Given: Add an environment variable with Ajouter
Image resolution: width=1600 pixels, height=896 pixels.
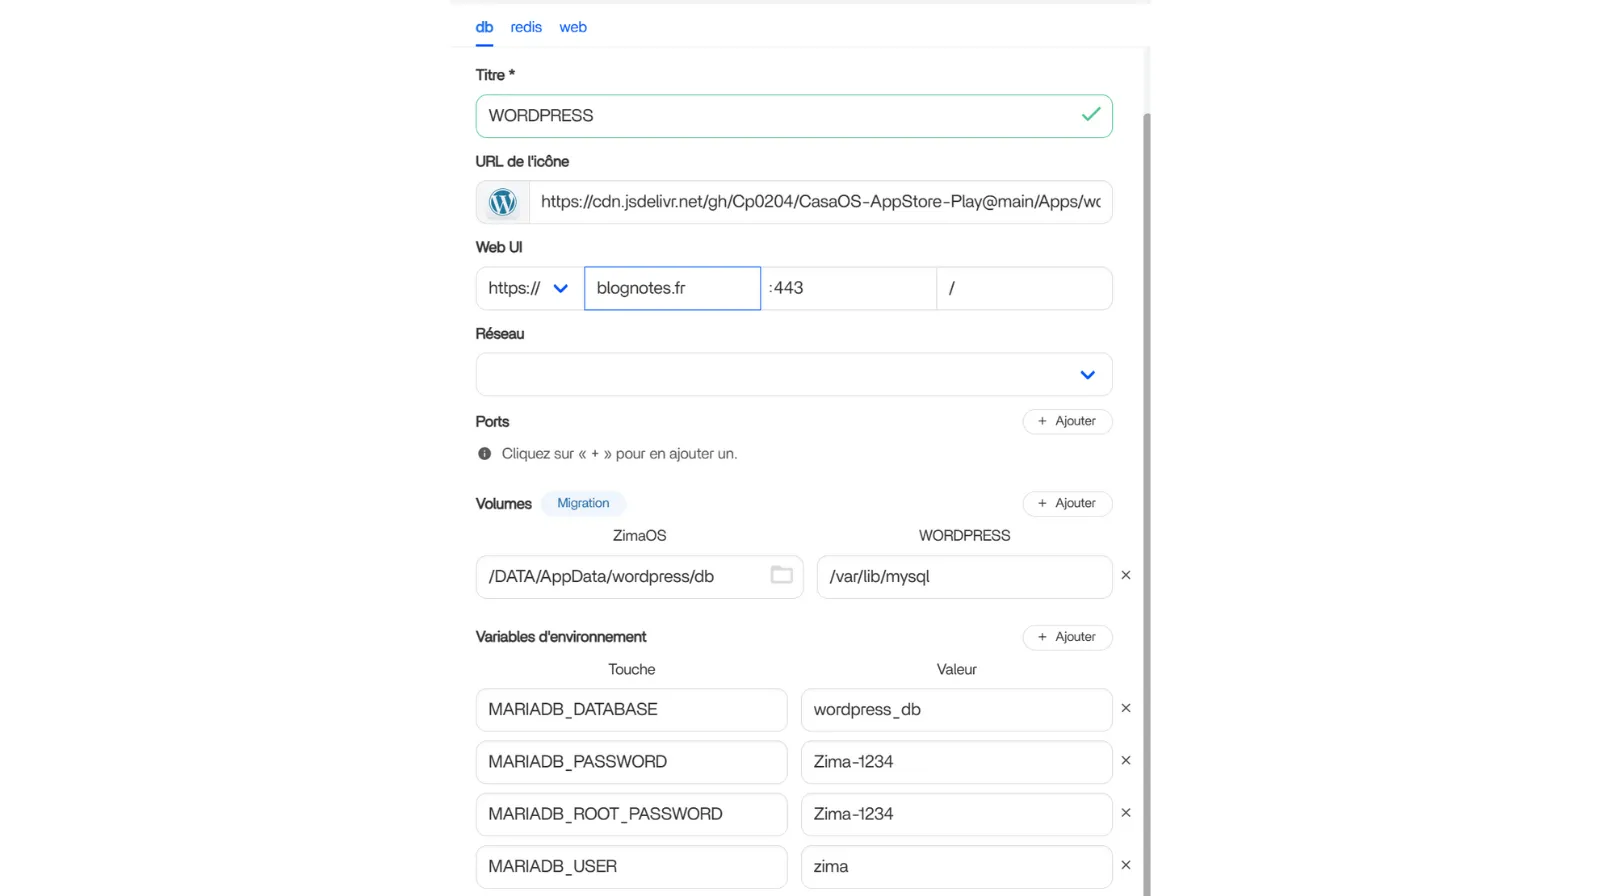Looking at the screenshot, I should [x=1067, y=637].
